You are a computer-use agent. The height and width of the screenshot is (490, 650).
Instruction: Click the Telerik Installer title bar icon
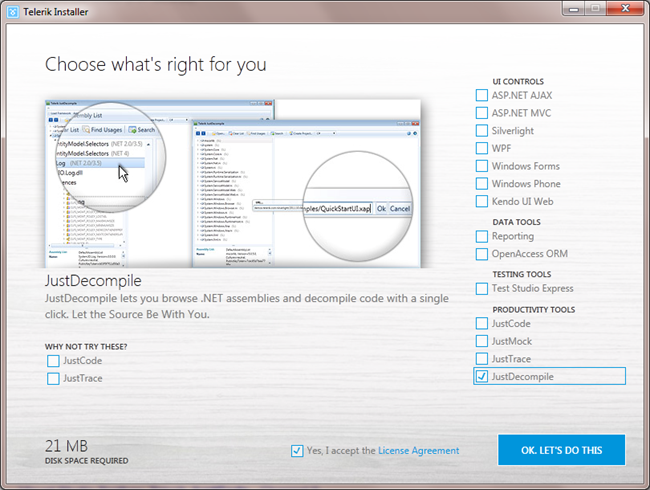(13, 12)
